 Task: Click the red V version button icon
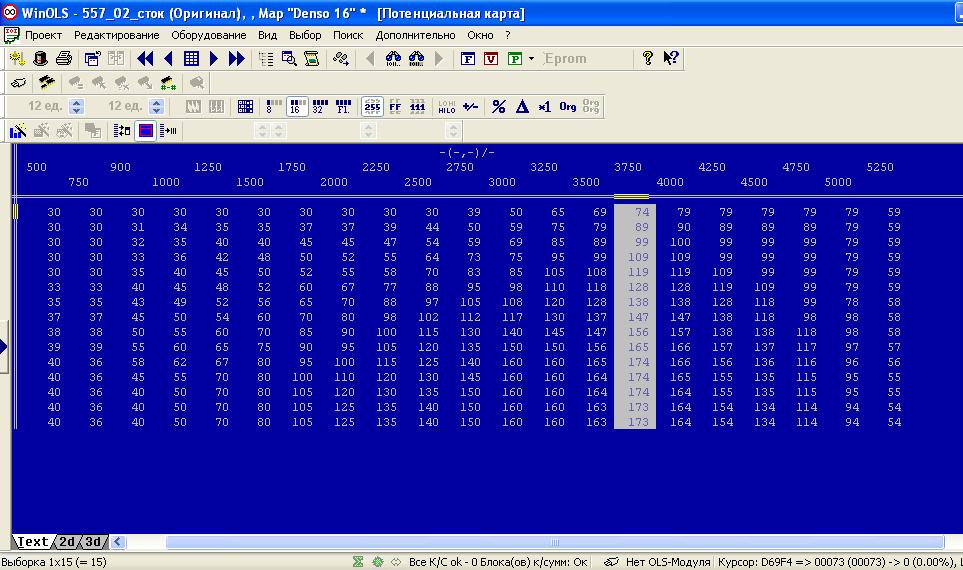pos(491,59)
